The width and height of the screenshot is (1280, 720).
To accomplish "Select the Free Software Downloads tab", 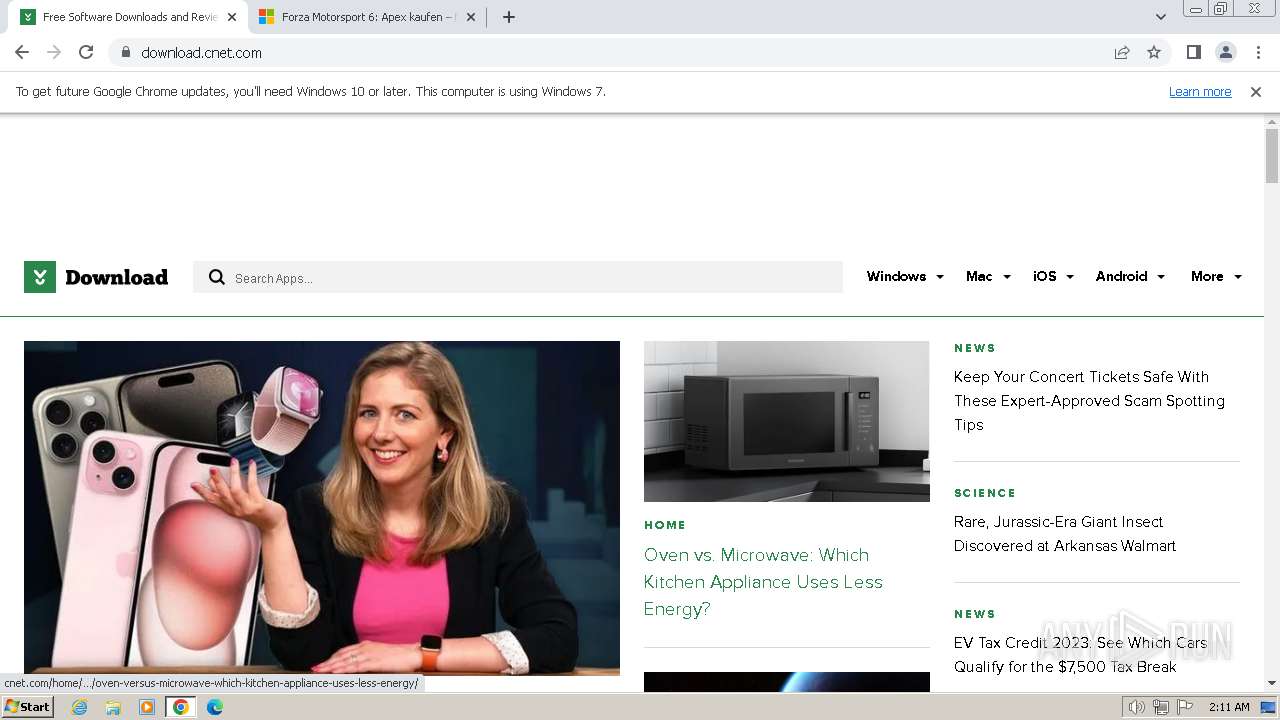I will point(129,17).
